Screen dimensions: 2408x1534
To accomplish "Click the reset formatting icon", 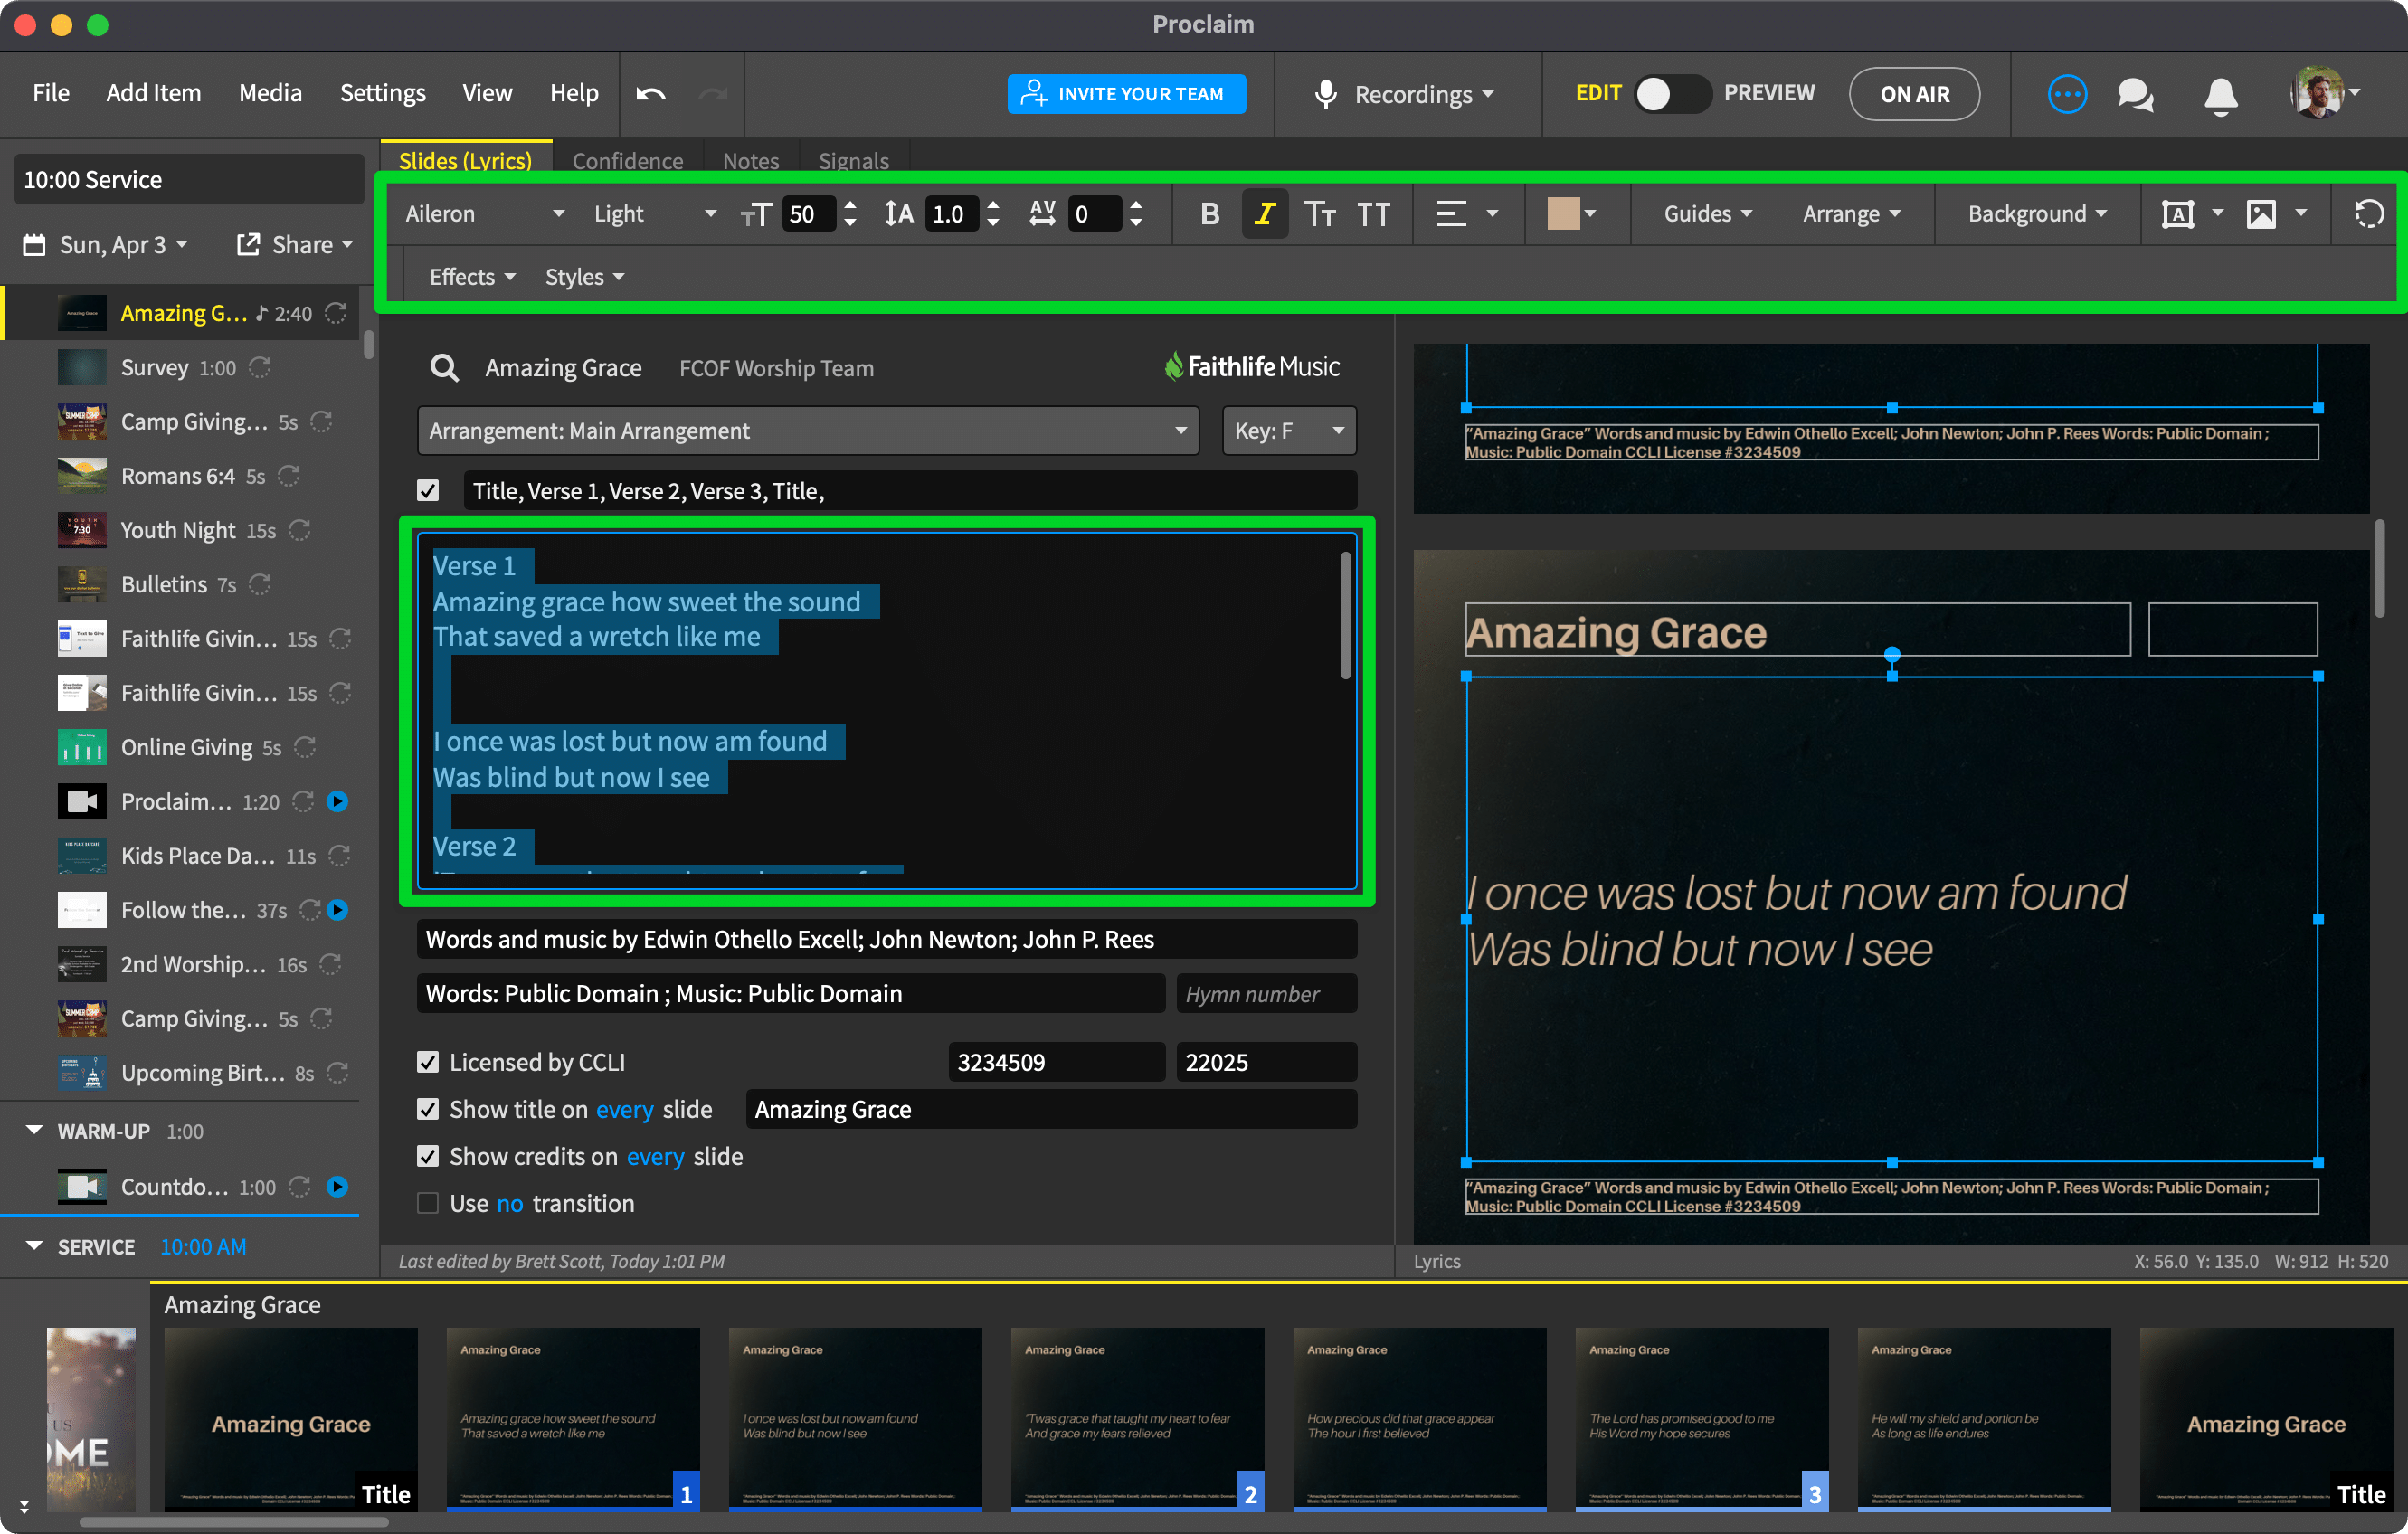I will coord(2368,214).
